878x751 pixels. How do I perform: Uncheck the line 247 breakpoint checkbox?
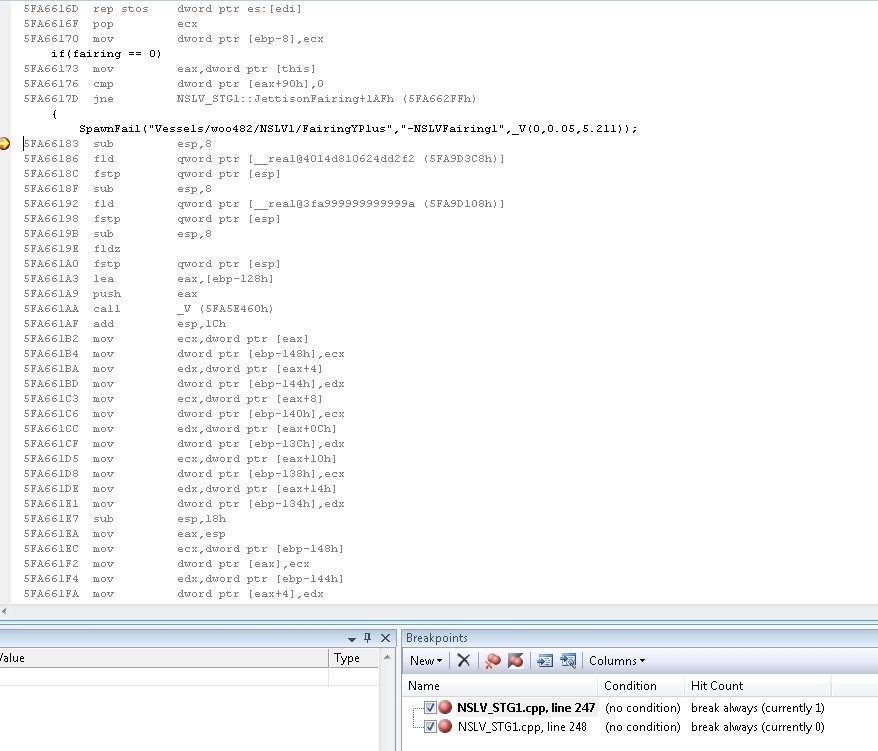pos(430,707)
